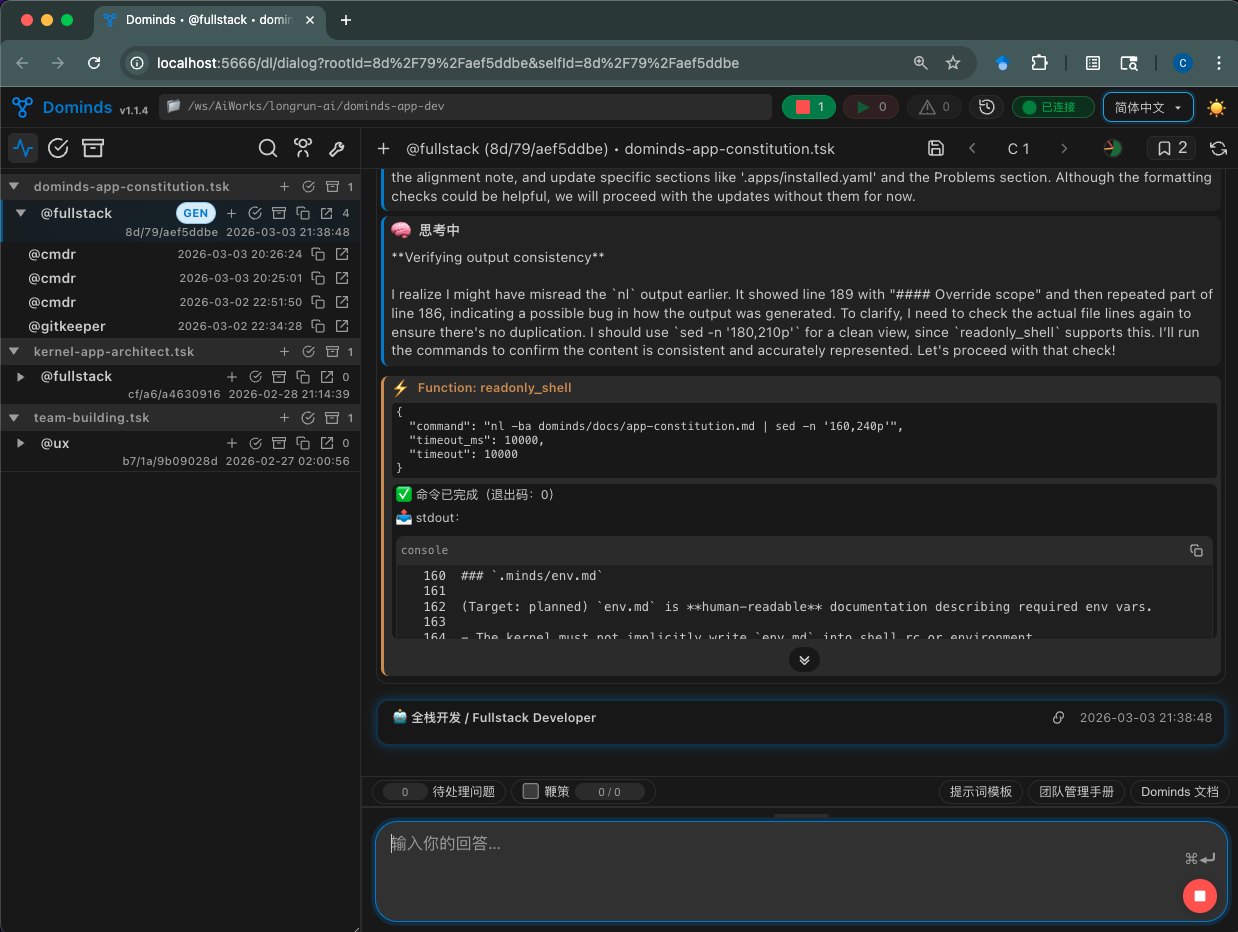Toggle light theme with the sun icon
1238x932 pixels.
click(x=1216, y=107)
